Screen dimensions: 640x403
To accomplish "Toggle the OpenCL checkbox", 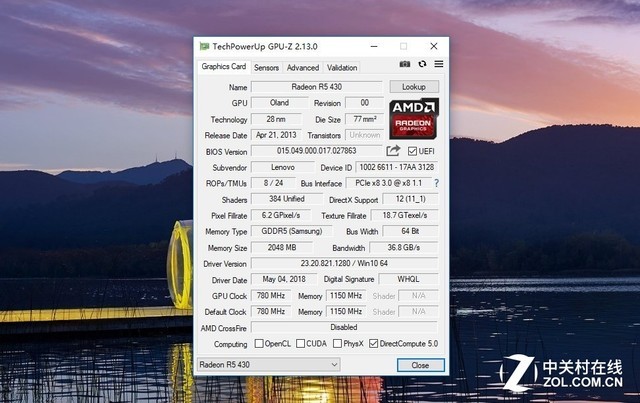I will tap(259, 343).
